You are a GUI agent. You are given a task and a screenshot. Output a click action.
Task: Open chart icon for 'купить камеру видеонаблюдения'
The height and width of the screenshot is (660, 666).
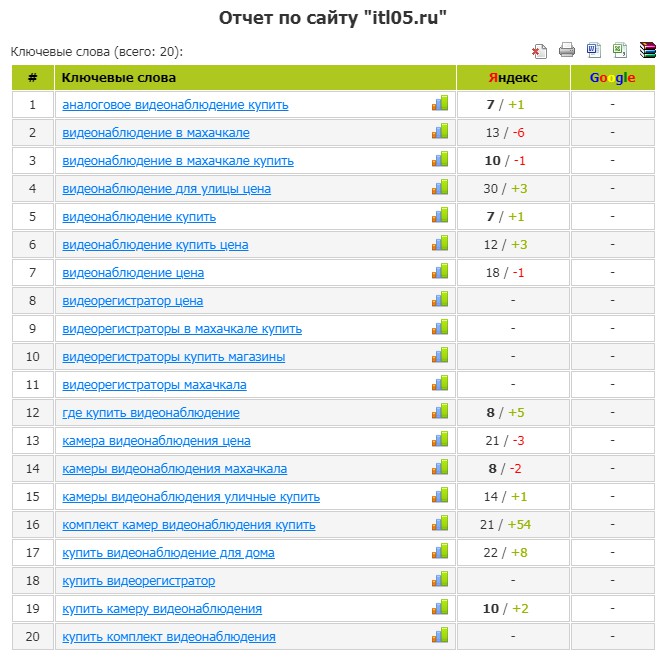click(x=440, y=608)
